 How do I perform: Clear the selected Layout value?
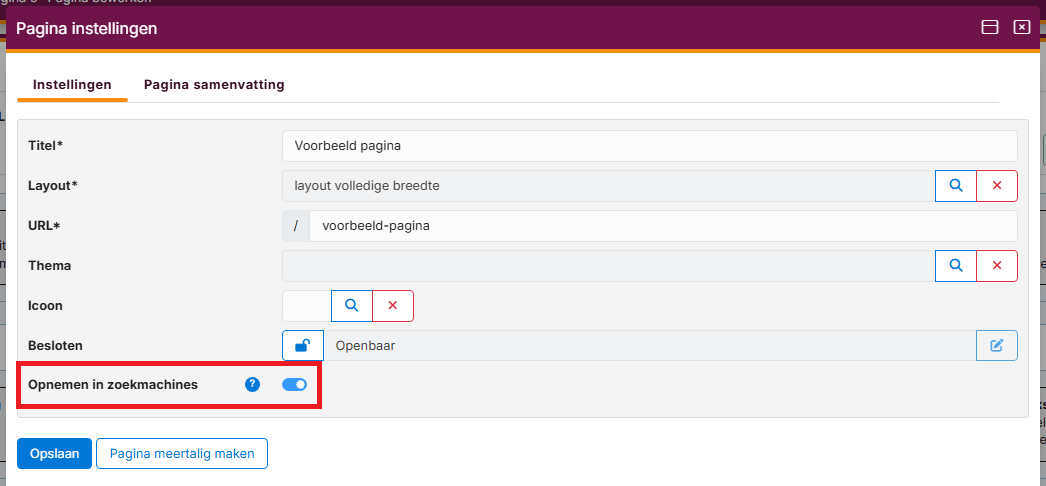point(996,186)
